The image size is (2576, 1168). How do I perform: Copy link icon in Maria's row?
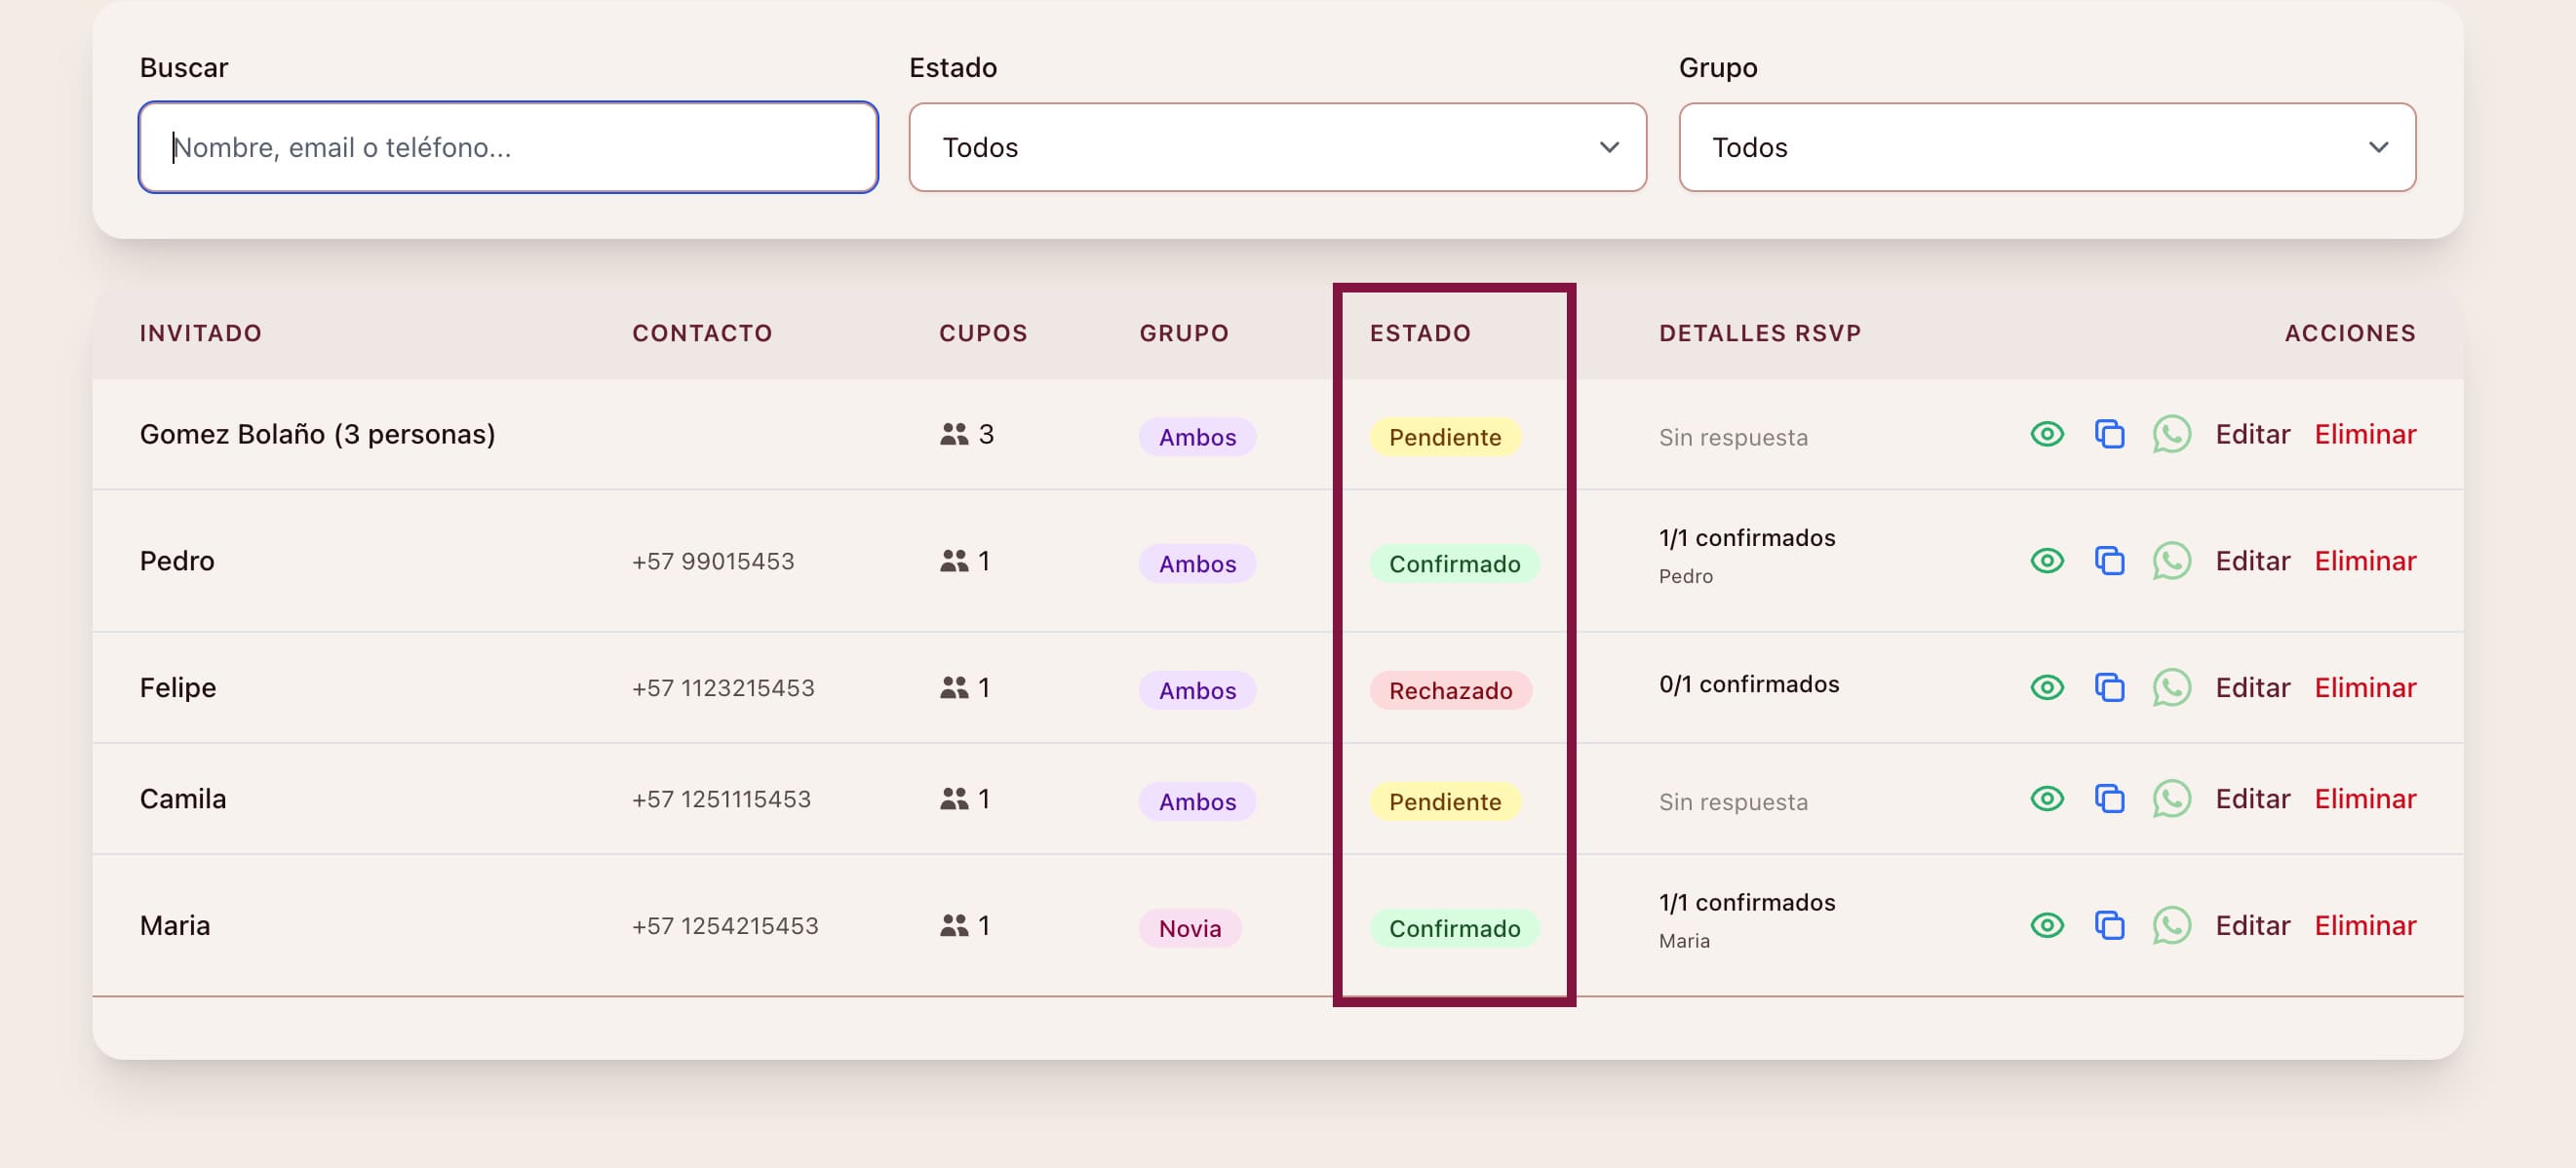click(x=2109, y=926)
